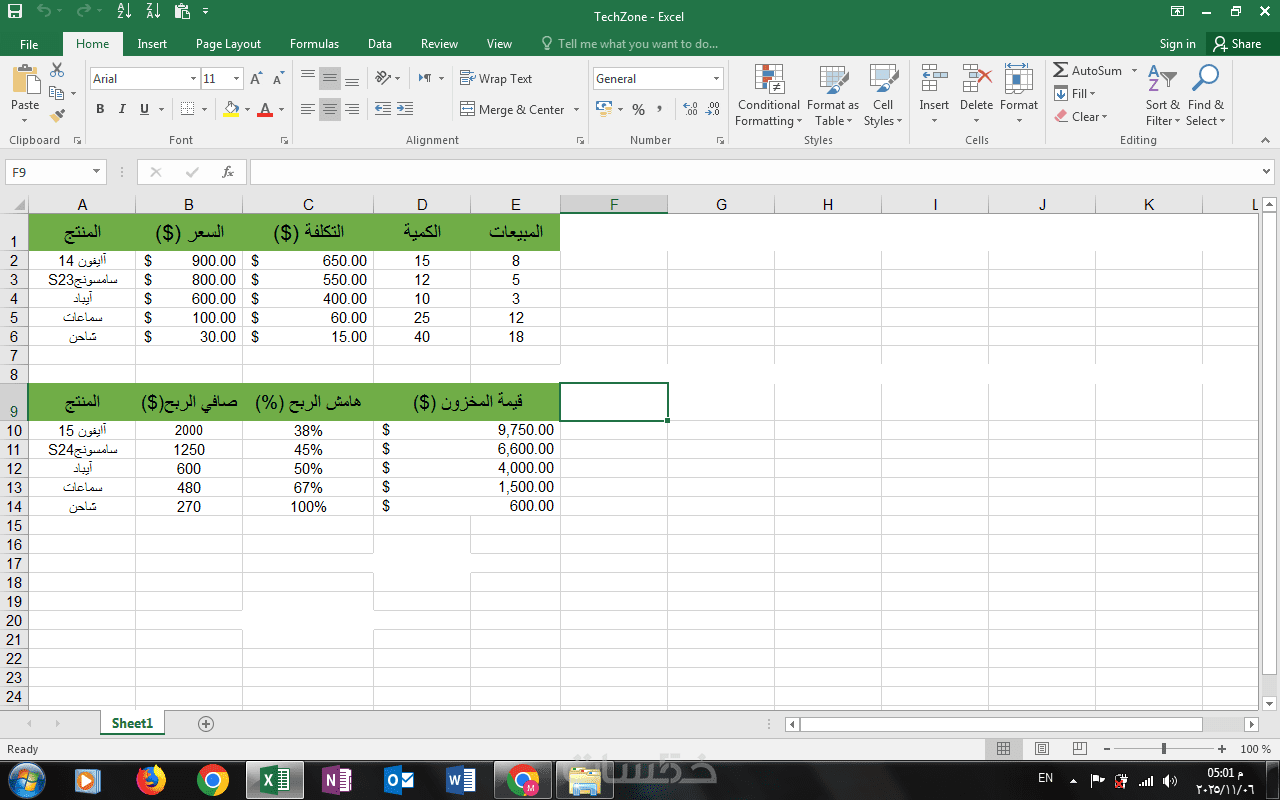
Task: Copy the selected cells
Action: click(57, 93)
